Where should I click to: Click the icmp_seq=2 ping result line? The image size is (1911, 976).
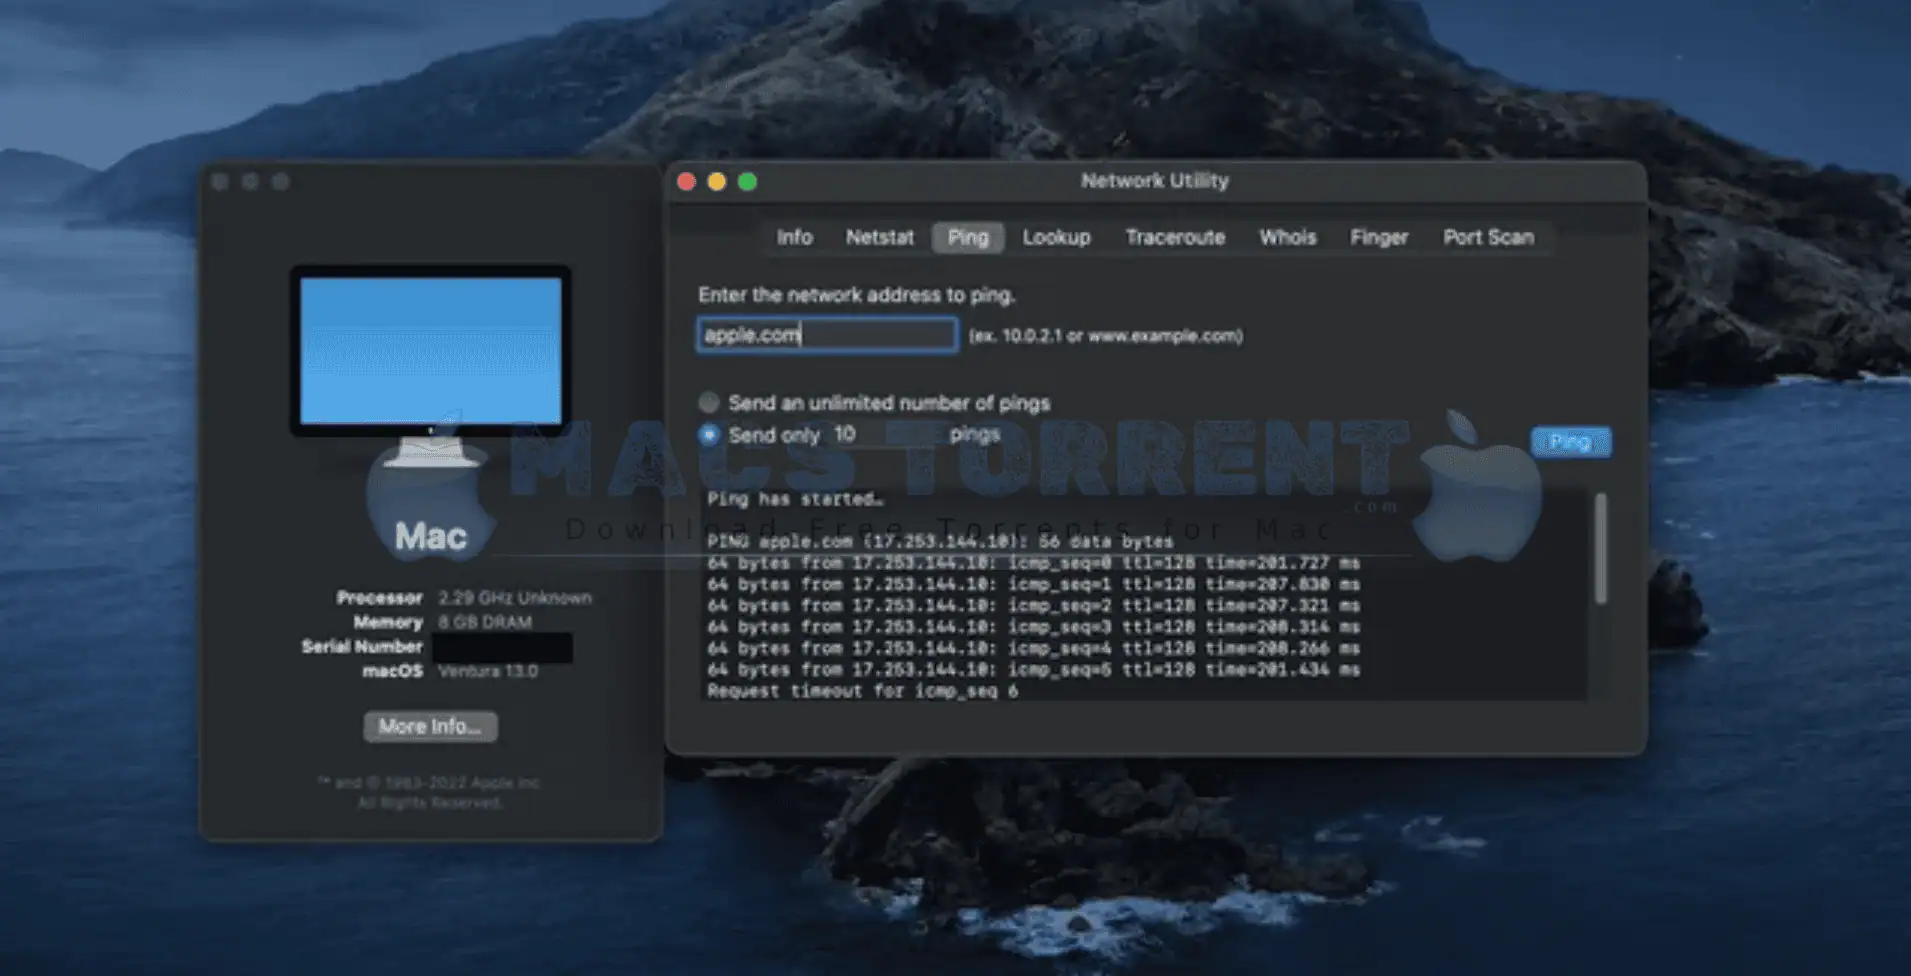[x=1033, y=606]
